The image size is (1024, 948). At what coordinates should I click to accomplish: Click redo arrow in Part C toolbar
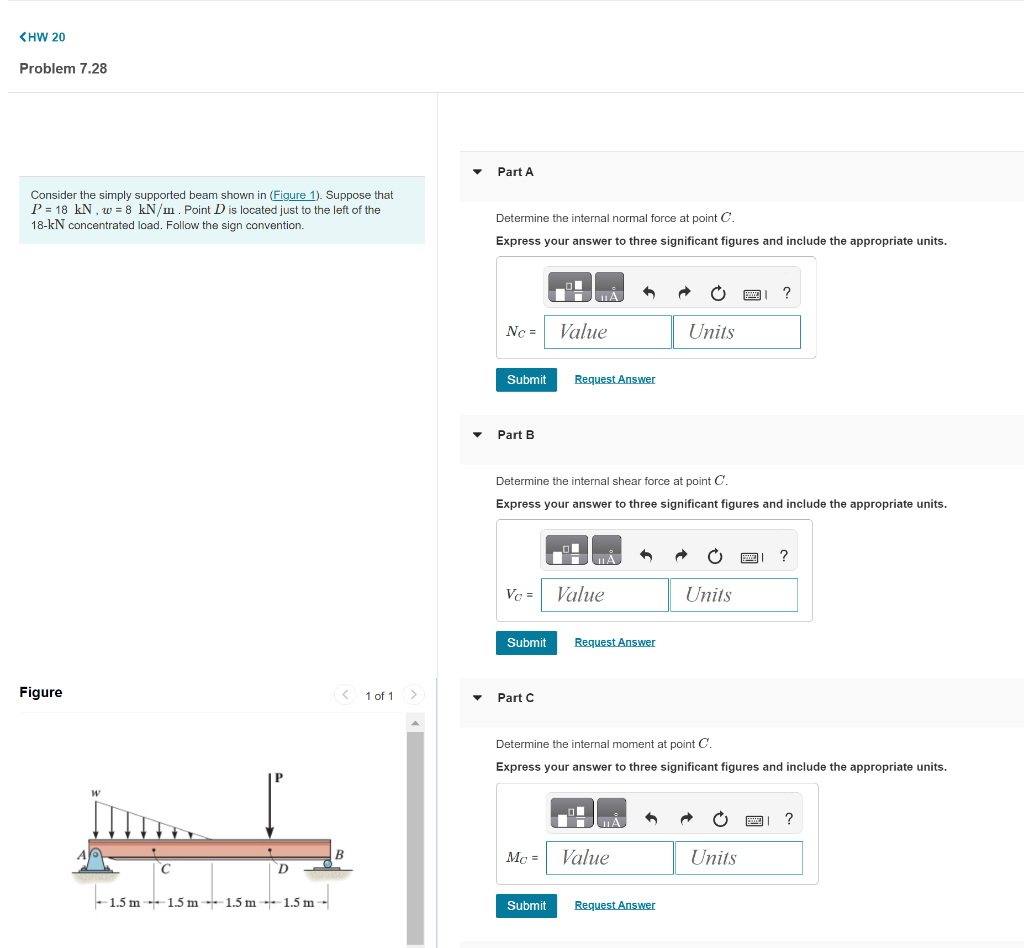click(x=686, y=819)
